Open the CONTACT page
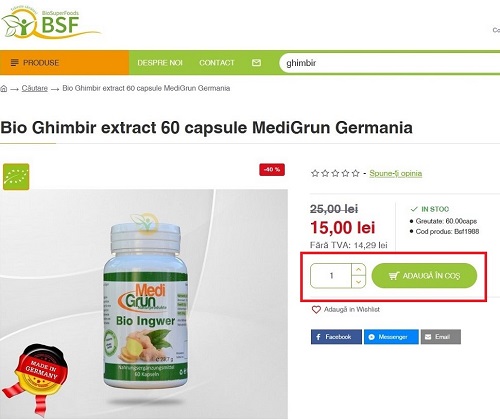 (217, 63)
